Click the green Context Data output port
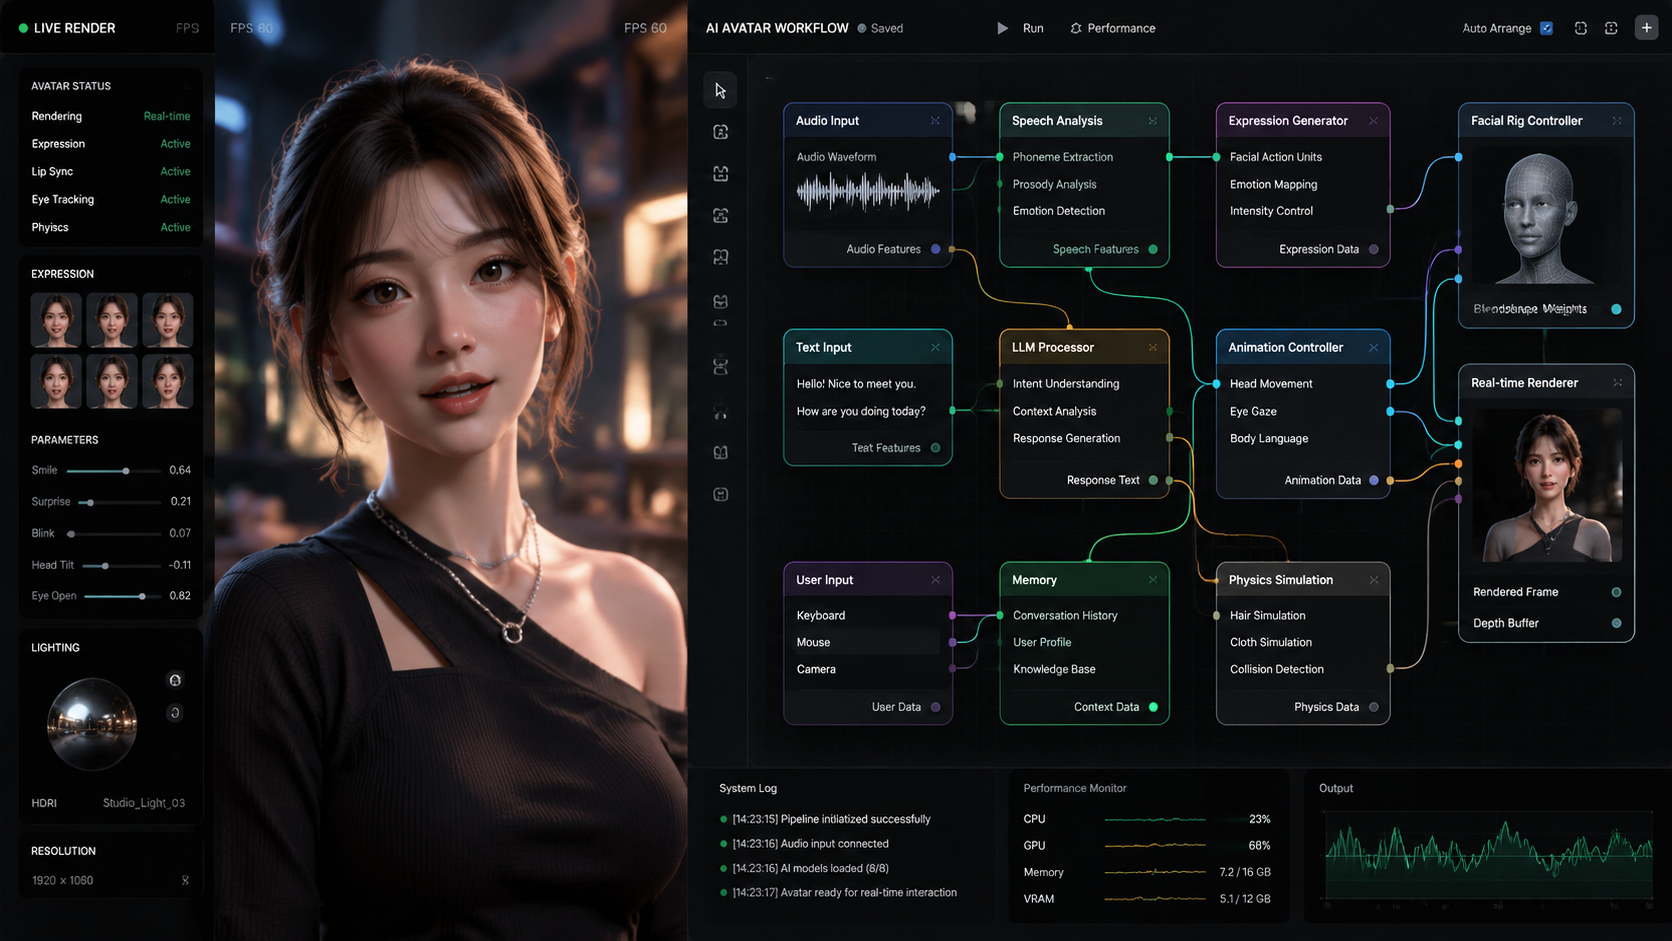The image size is (1672, 941). [x=1153, y=707]
